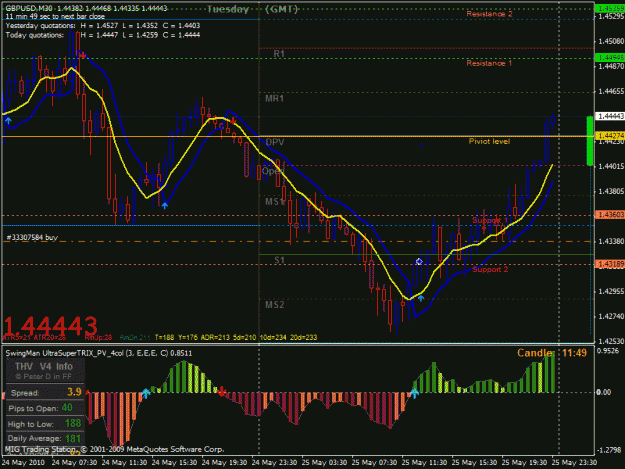Click the Pips to Open 40 row

tap(45, 408)
